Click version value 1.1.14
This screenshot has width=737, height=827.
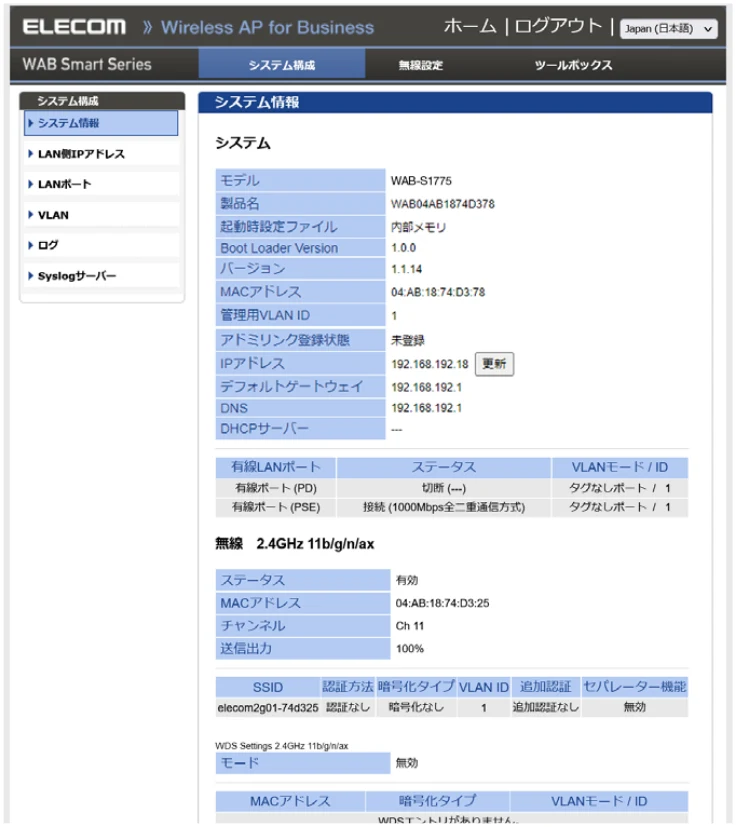[406, 270]
